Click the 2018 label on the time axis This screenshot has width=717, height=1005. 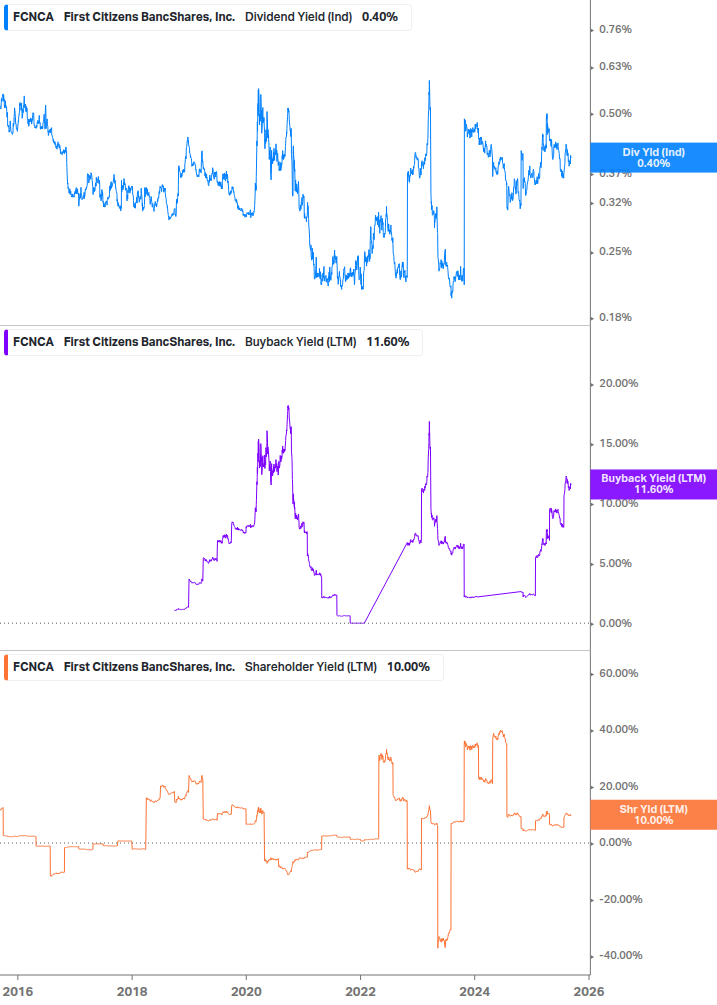click(x=132, y=992)
